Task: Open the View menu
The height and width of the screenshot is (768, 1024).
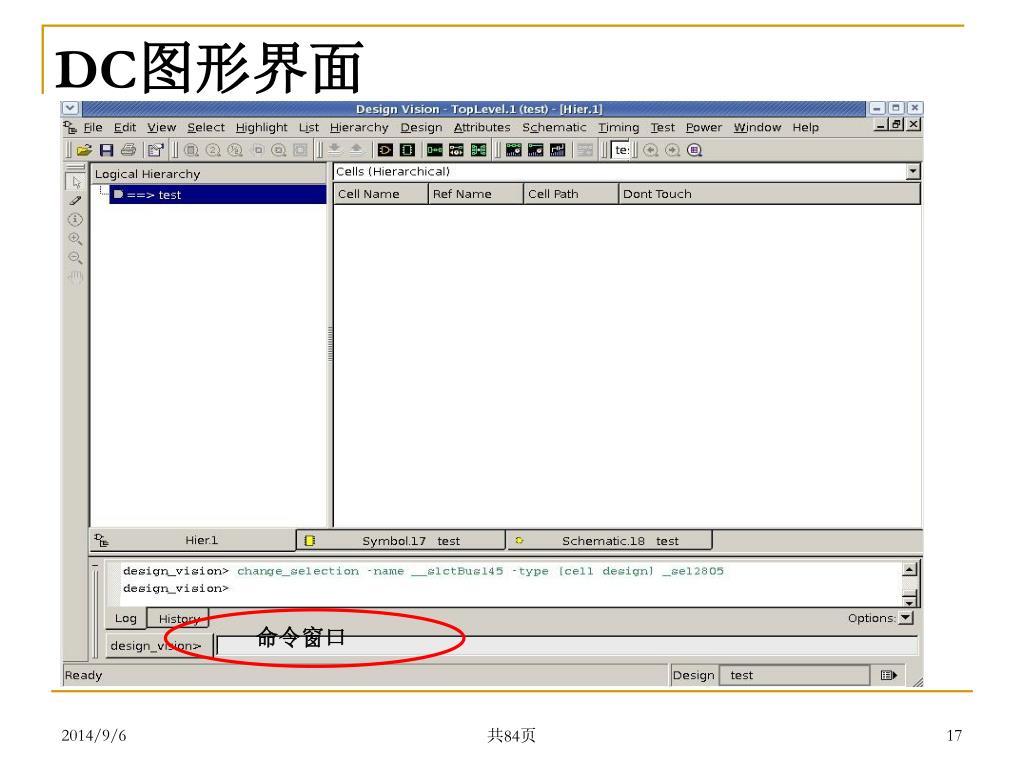Action: [x=161, y=127]
